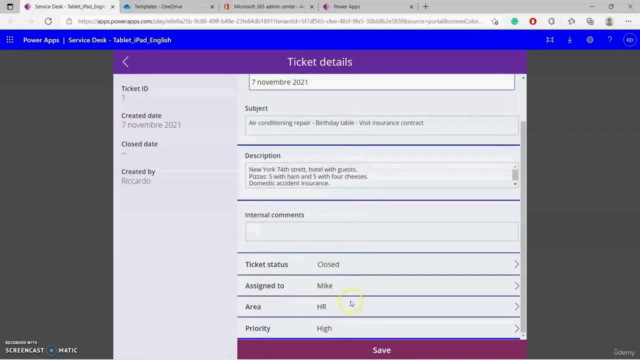Viewport: 640px width, 360px height.
Task: Go back using the Ticket details back arrow
Action: click(x=126, y=62)
